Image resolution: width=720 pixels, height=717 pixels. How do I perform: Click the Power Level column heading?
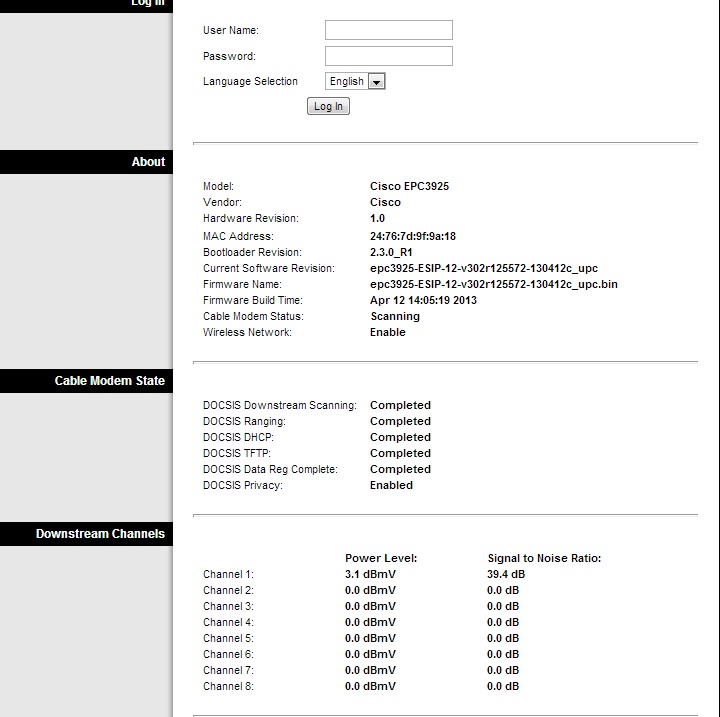pos(381,558)
